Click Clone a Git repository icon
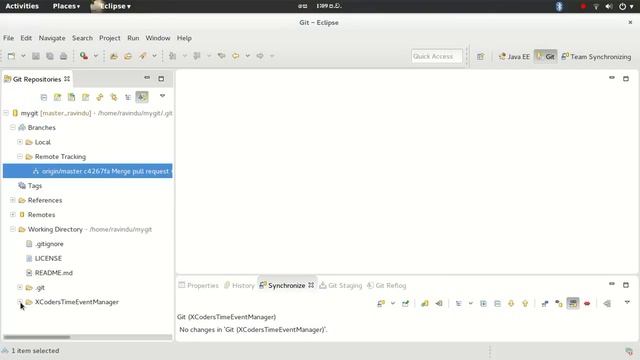This screenshot has height=360, width=640. pos(71,97)
